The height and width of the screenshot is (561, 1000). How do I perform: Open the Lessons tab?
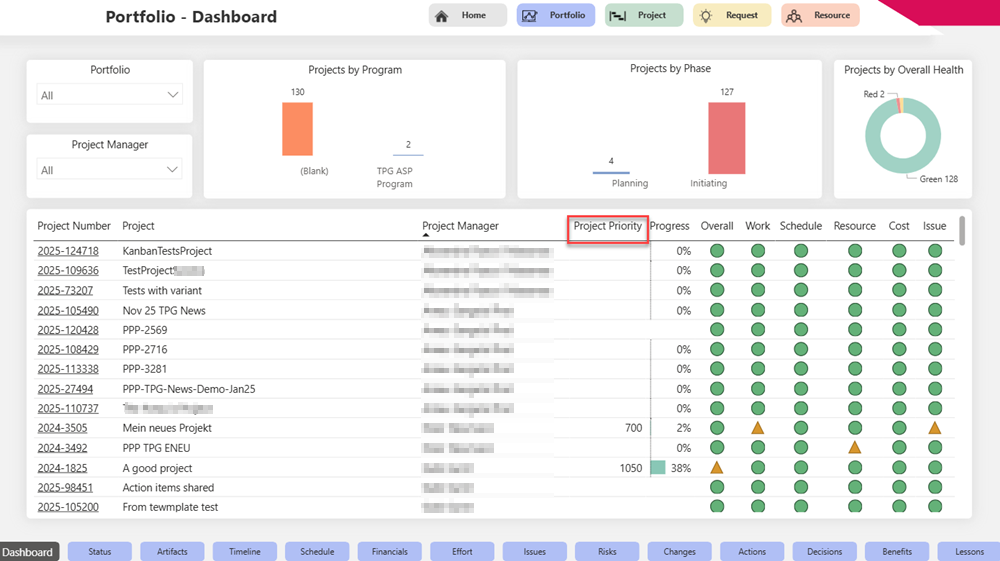(x=969, y=551)
